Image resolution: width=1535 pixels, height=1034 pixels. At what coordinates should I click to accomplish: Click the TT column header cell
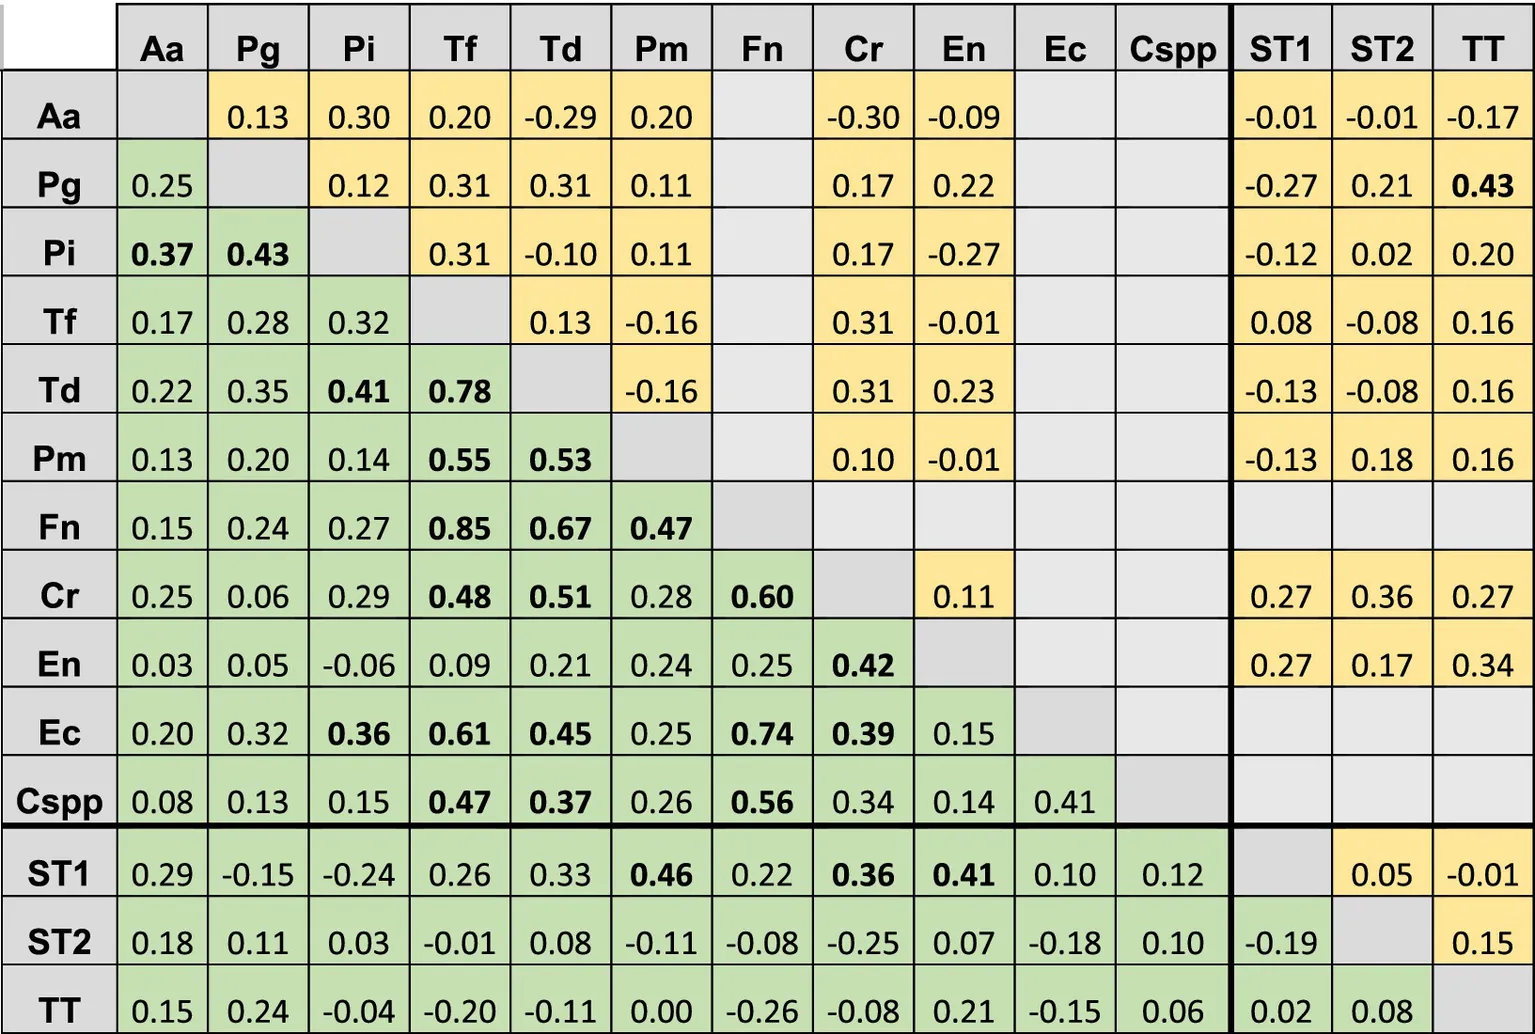point(1482,47)
